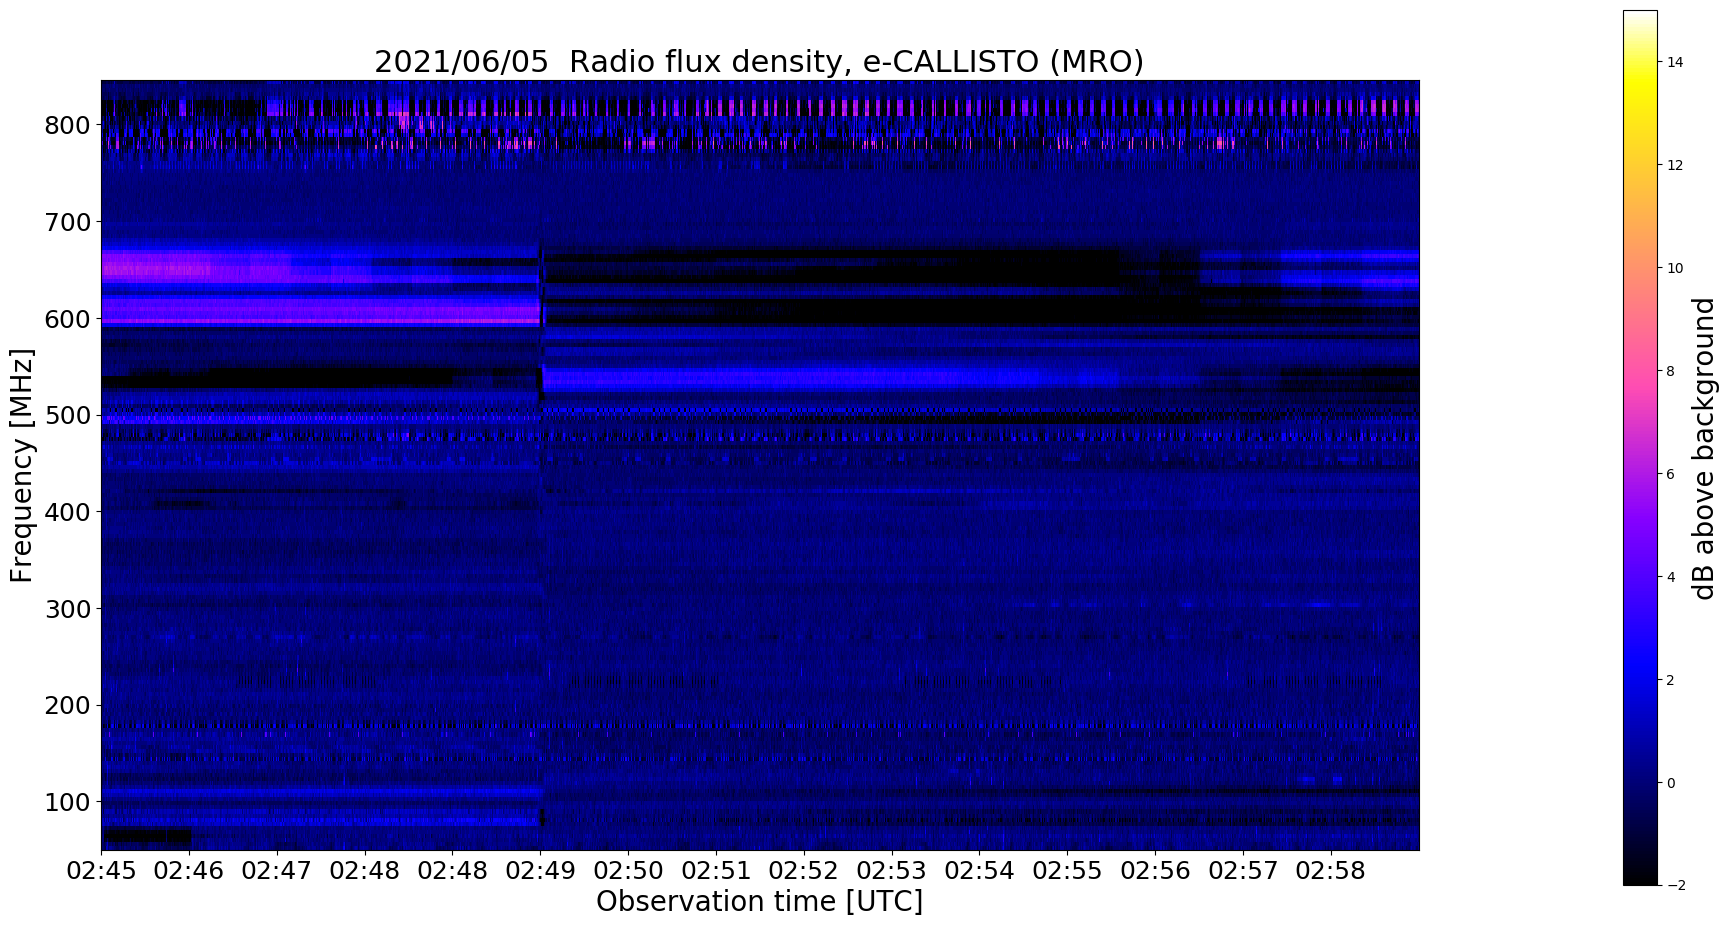Click the 02:56 time tick label
This screenshot has height=927, width=1730.
point(1155,871)
